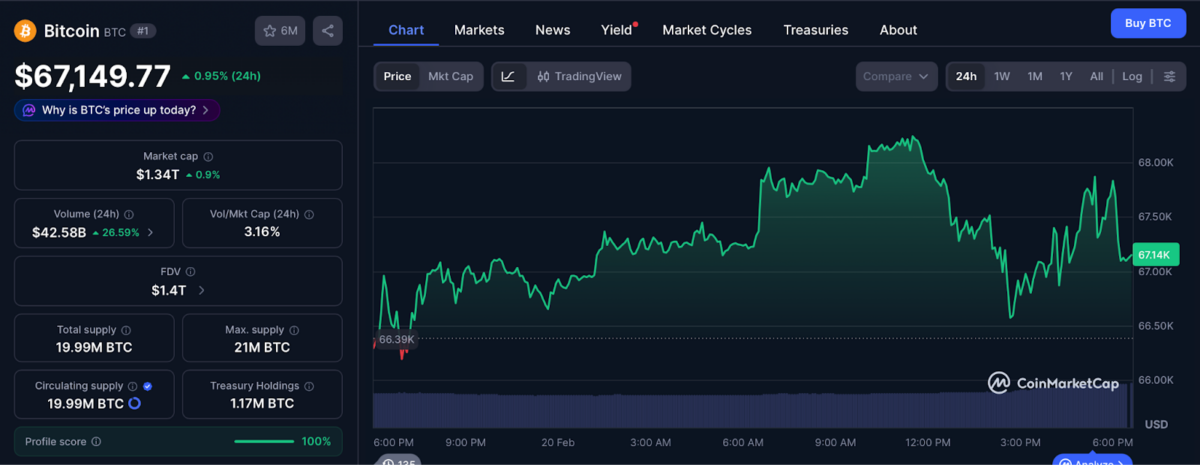The height and width of the screenshot is (465, 1200).
Task: Select the All time range
Action: [x=1097, y=76]
